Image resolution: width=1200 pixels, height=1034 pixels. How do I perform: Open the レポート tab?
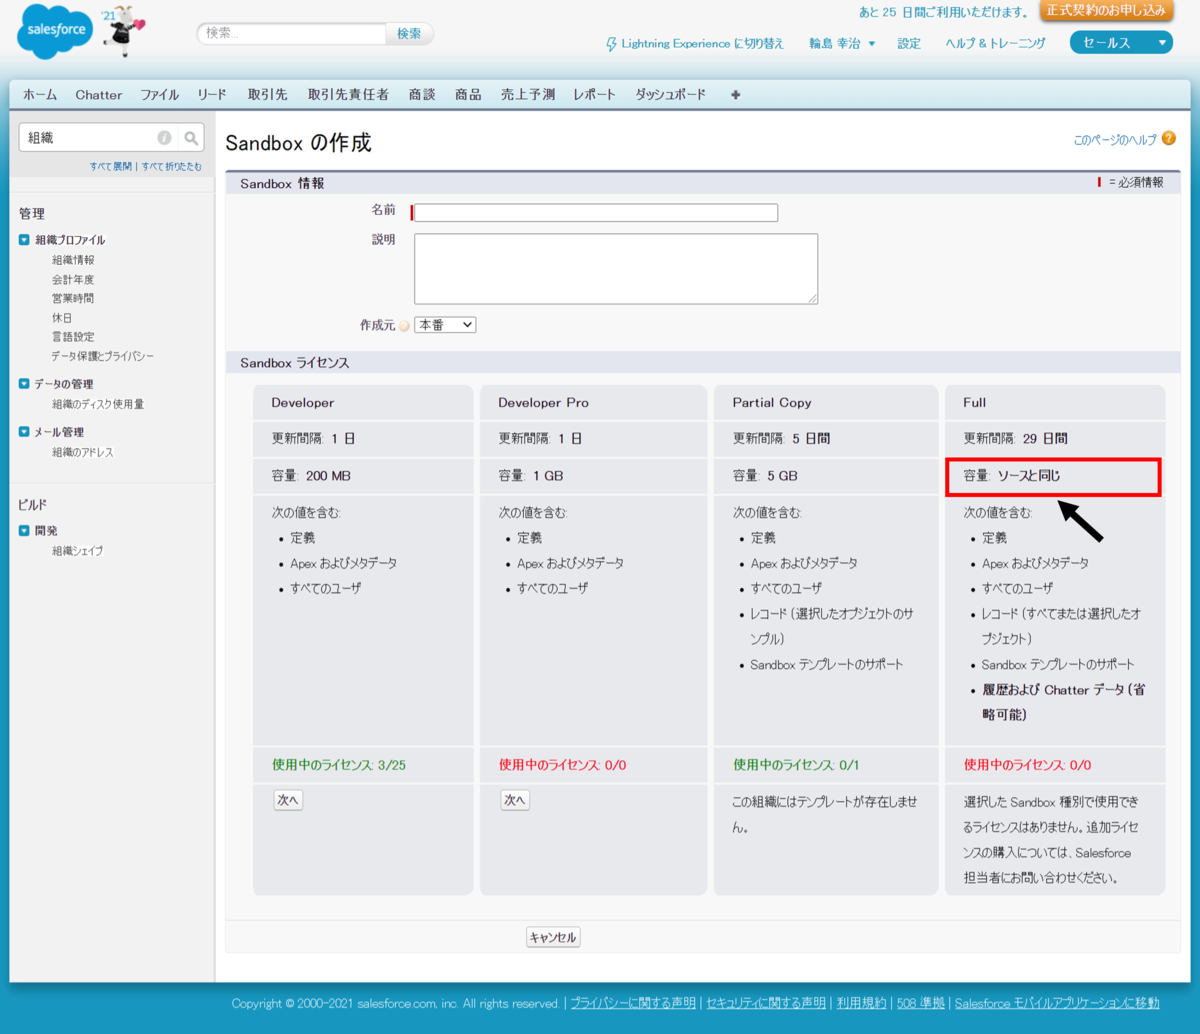point(595,95)
